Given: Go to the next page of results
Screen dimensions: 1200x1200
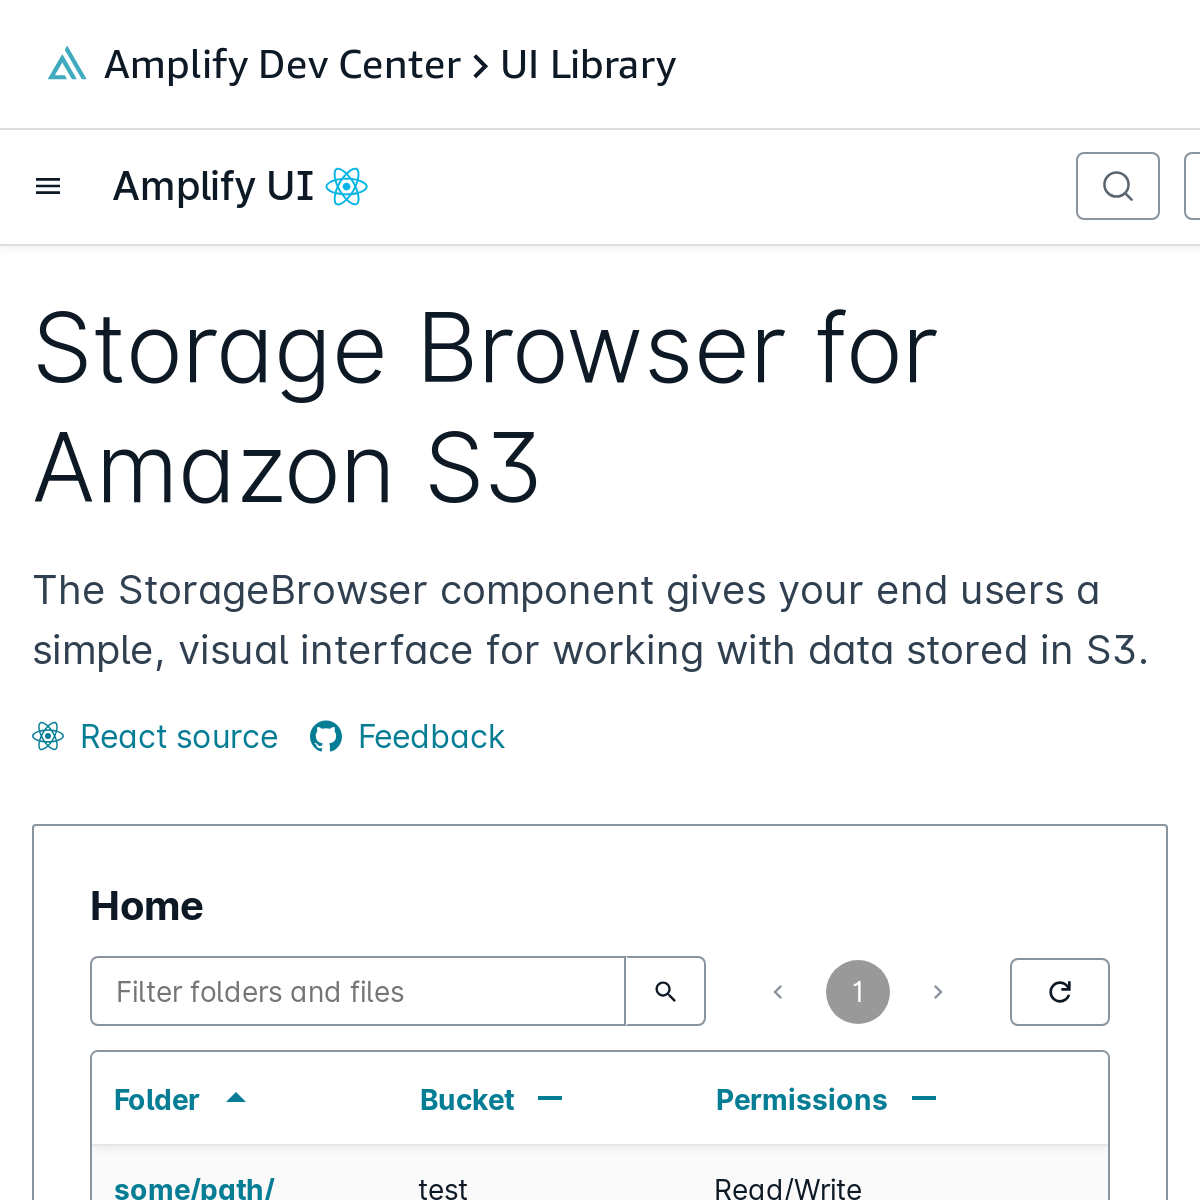Looking at the screenshot, I should tap(937, 991).
